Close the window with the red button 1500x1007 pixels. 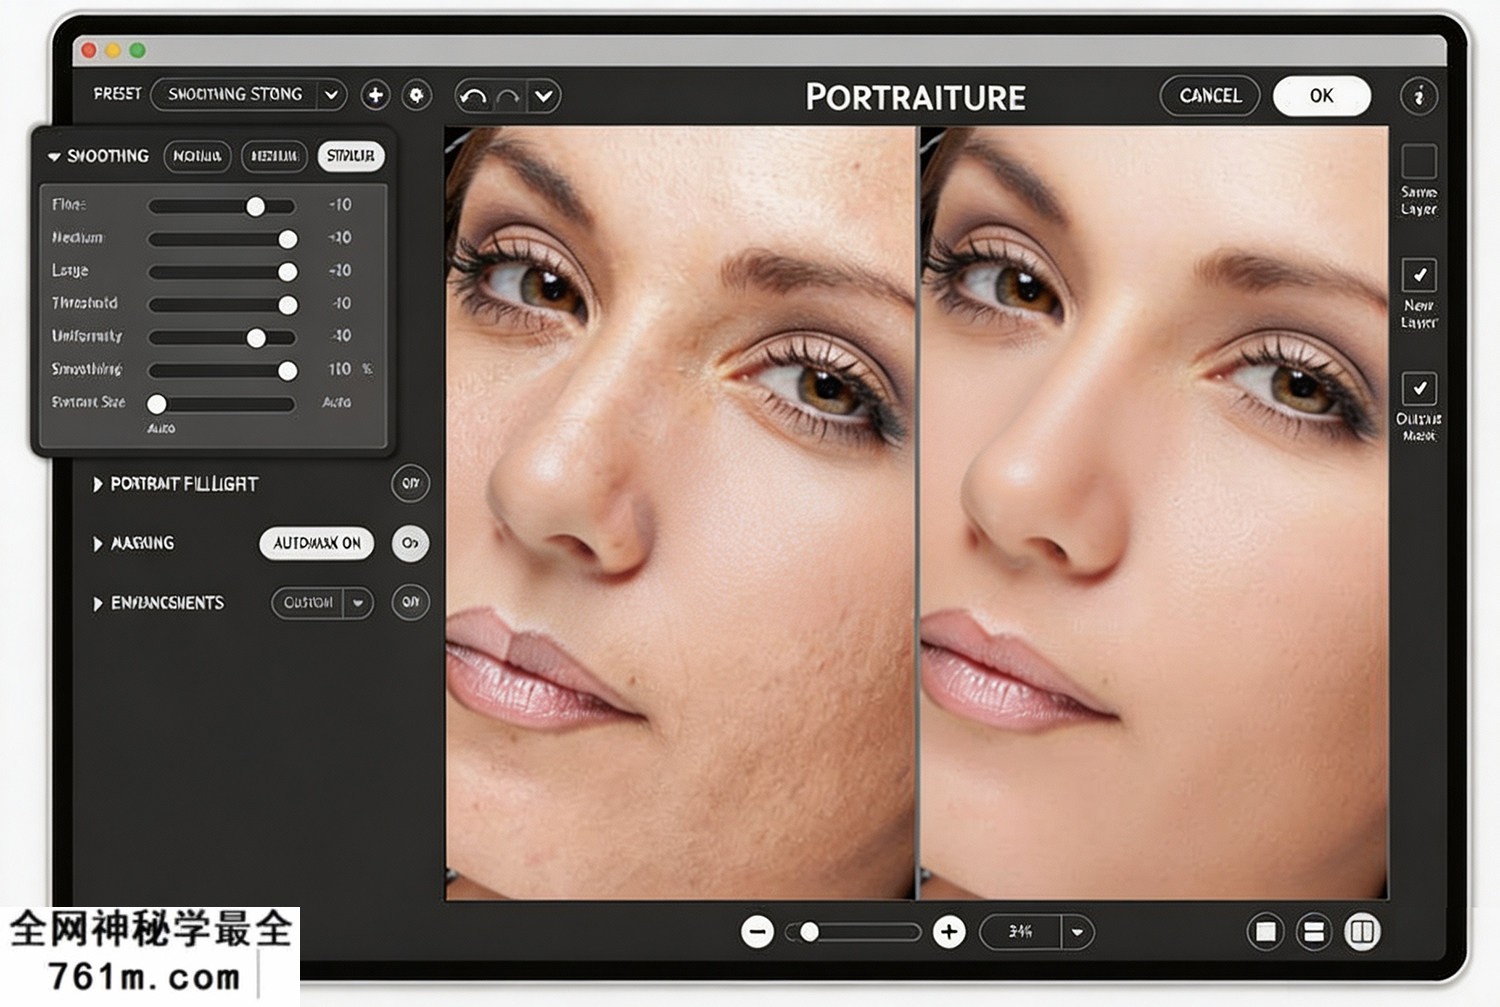coord(89,50)
